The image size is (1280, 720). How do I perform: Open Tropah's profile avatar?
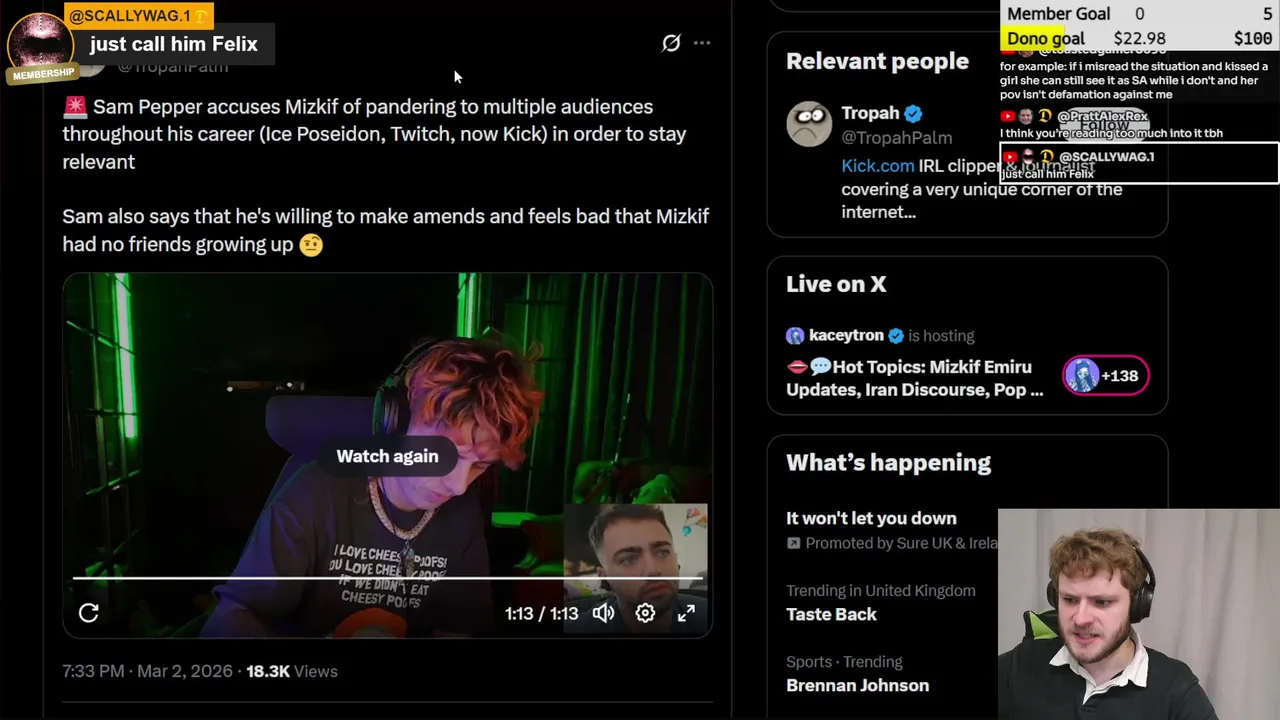809,125
